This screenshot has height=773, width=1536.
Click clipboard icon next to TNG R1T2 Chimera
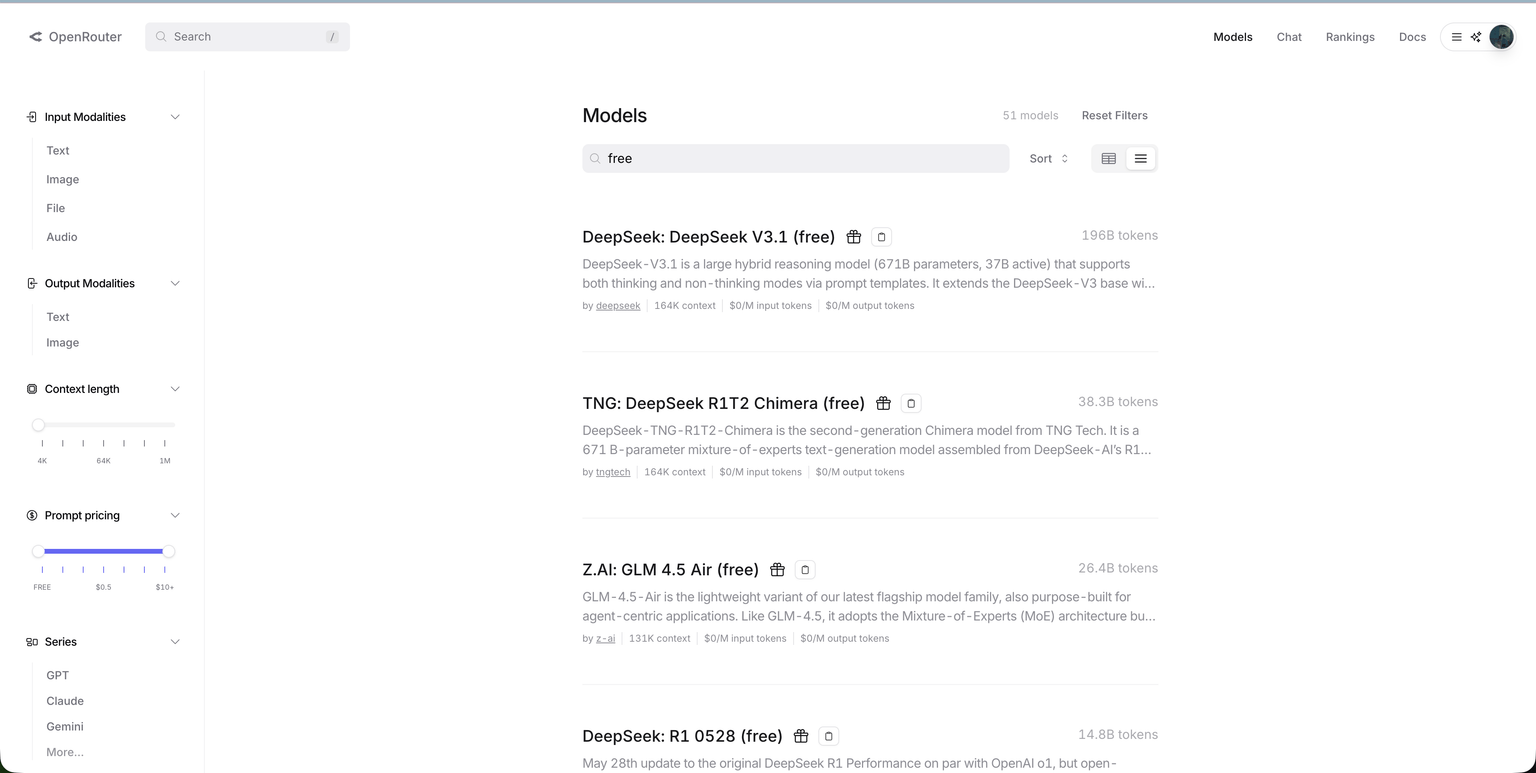click(x=911, y=404)
